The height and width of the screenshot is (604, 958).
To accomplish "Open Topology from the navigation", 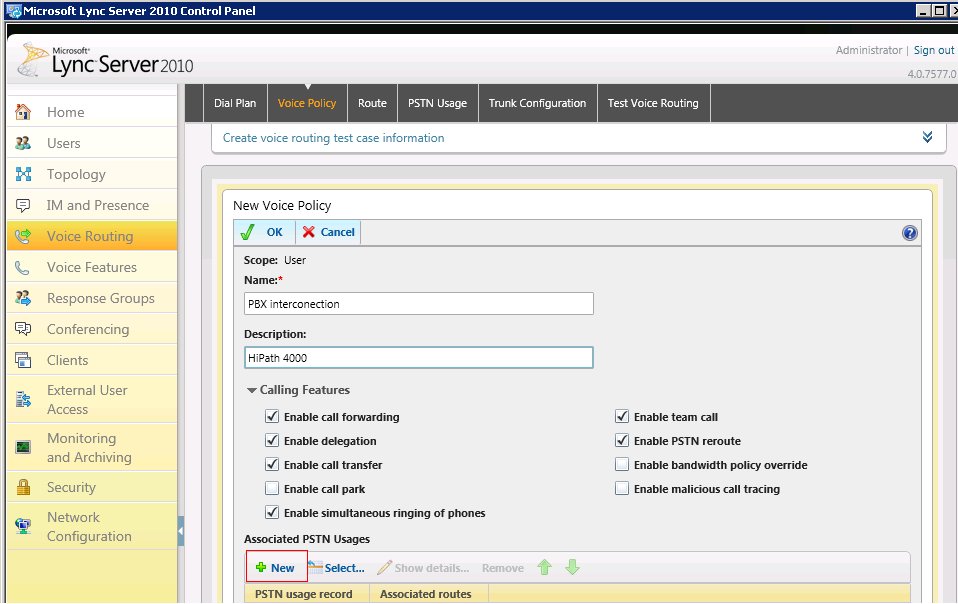I will [92, 174].
